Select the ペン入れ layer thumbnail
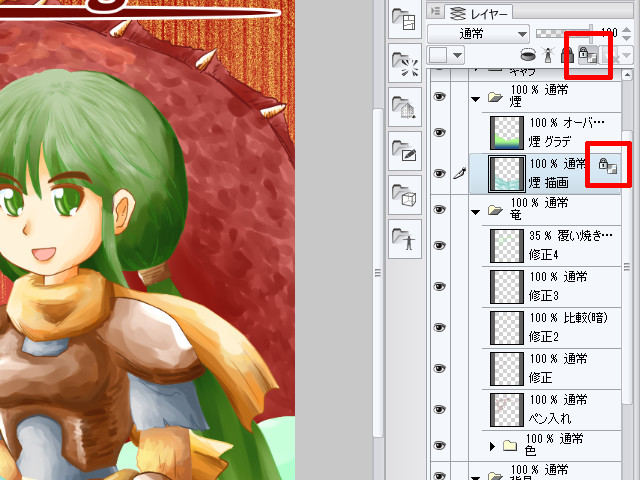Viewport: 640px width, 480px height. coord(507,410)
